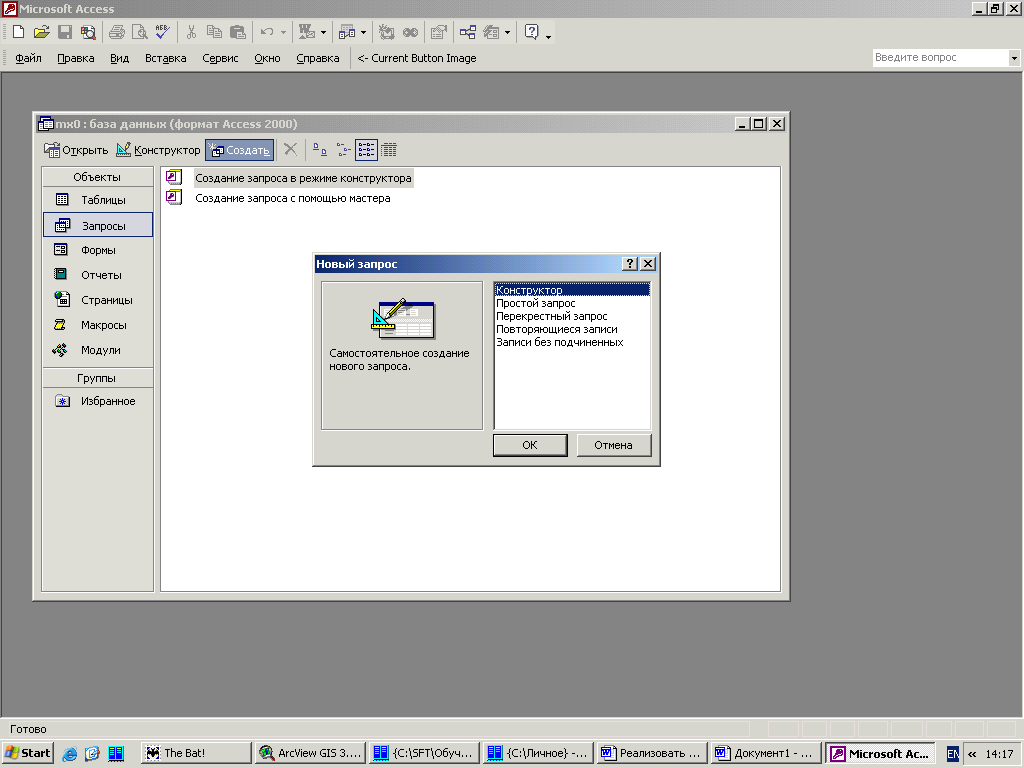Click the Microsoft Access Help icon

(x=532, y=31)
